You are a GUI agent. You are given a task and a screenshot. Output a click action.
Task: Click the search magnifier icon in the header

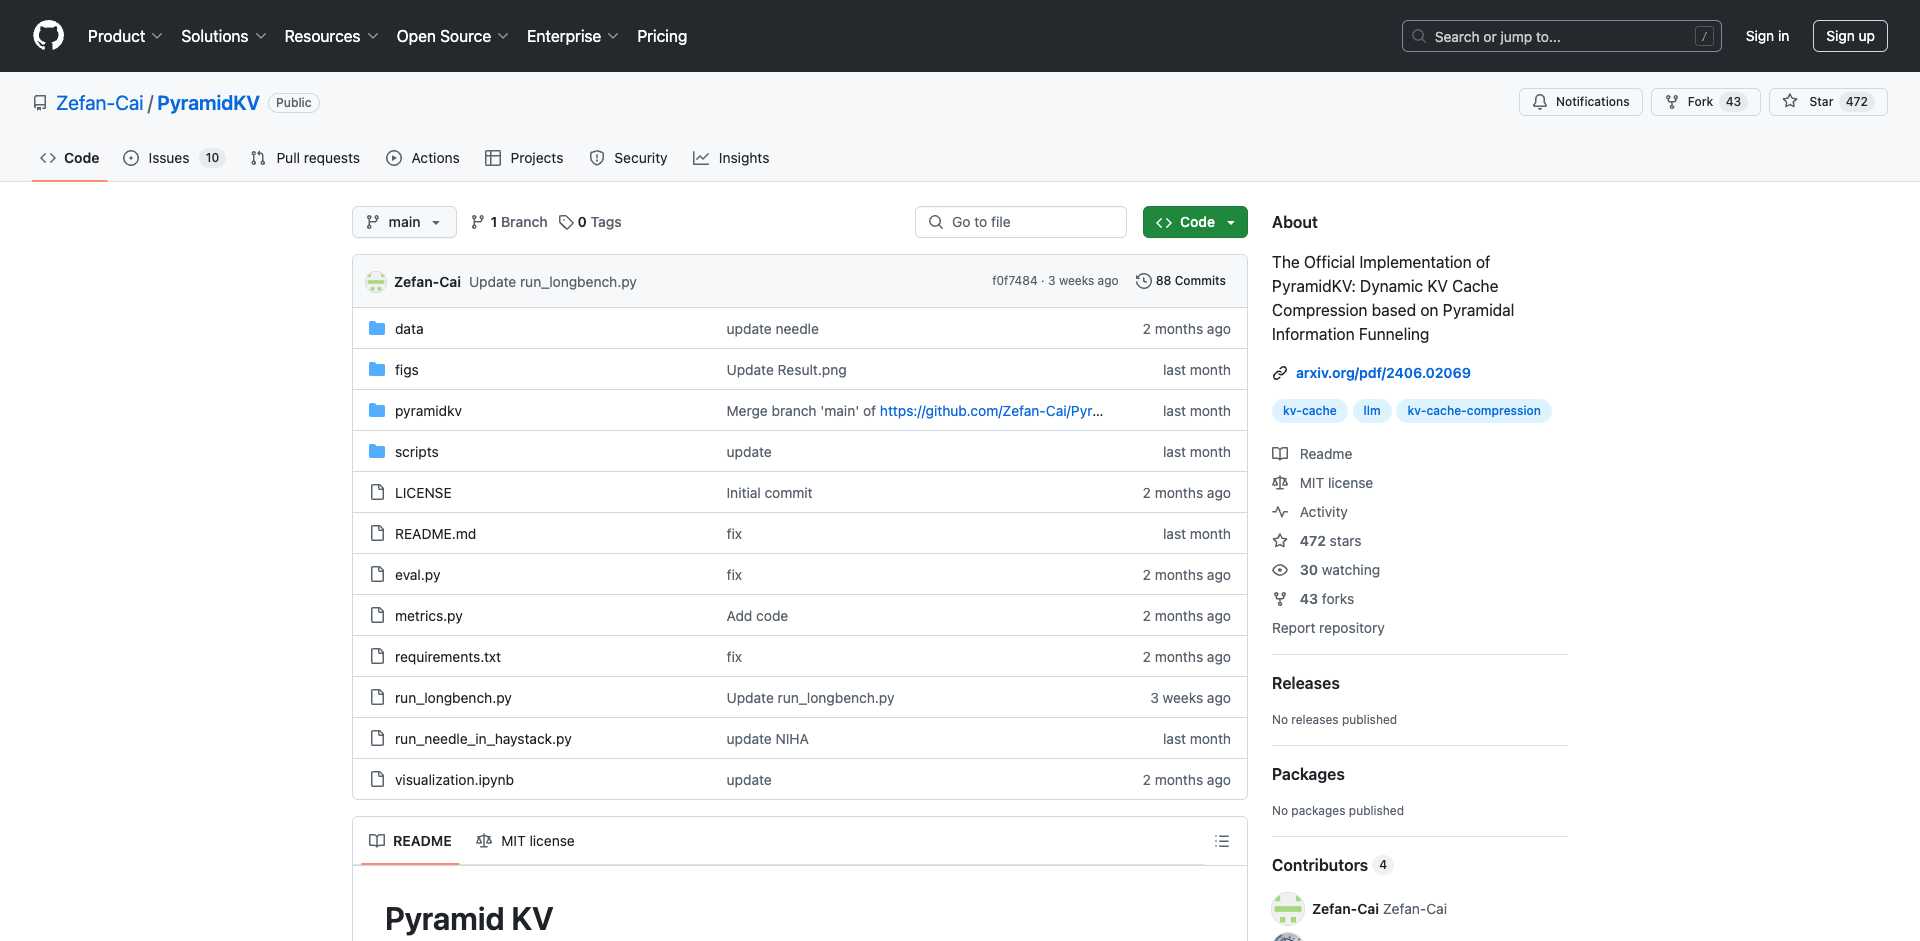click(x=1419, y=36)
